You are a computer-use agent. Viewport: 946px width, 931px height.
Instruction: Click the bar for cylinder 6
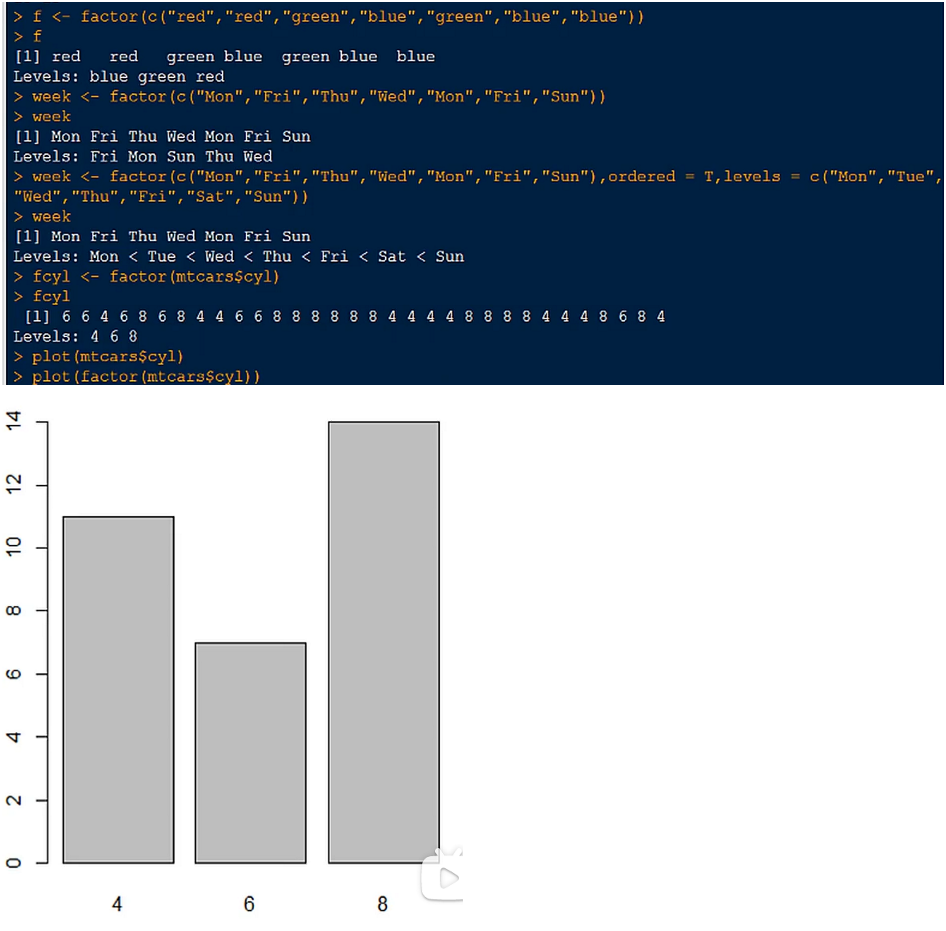250,752
